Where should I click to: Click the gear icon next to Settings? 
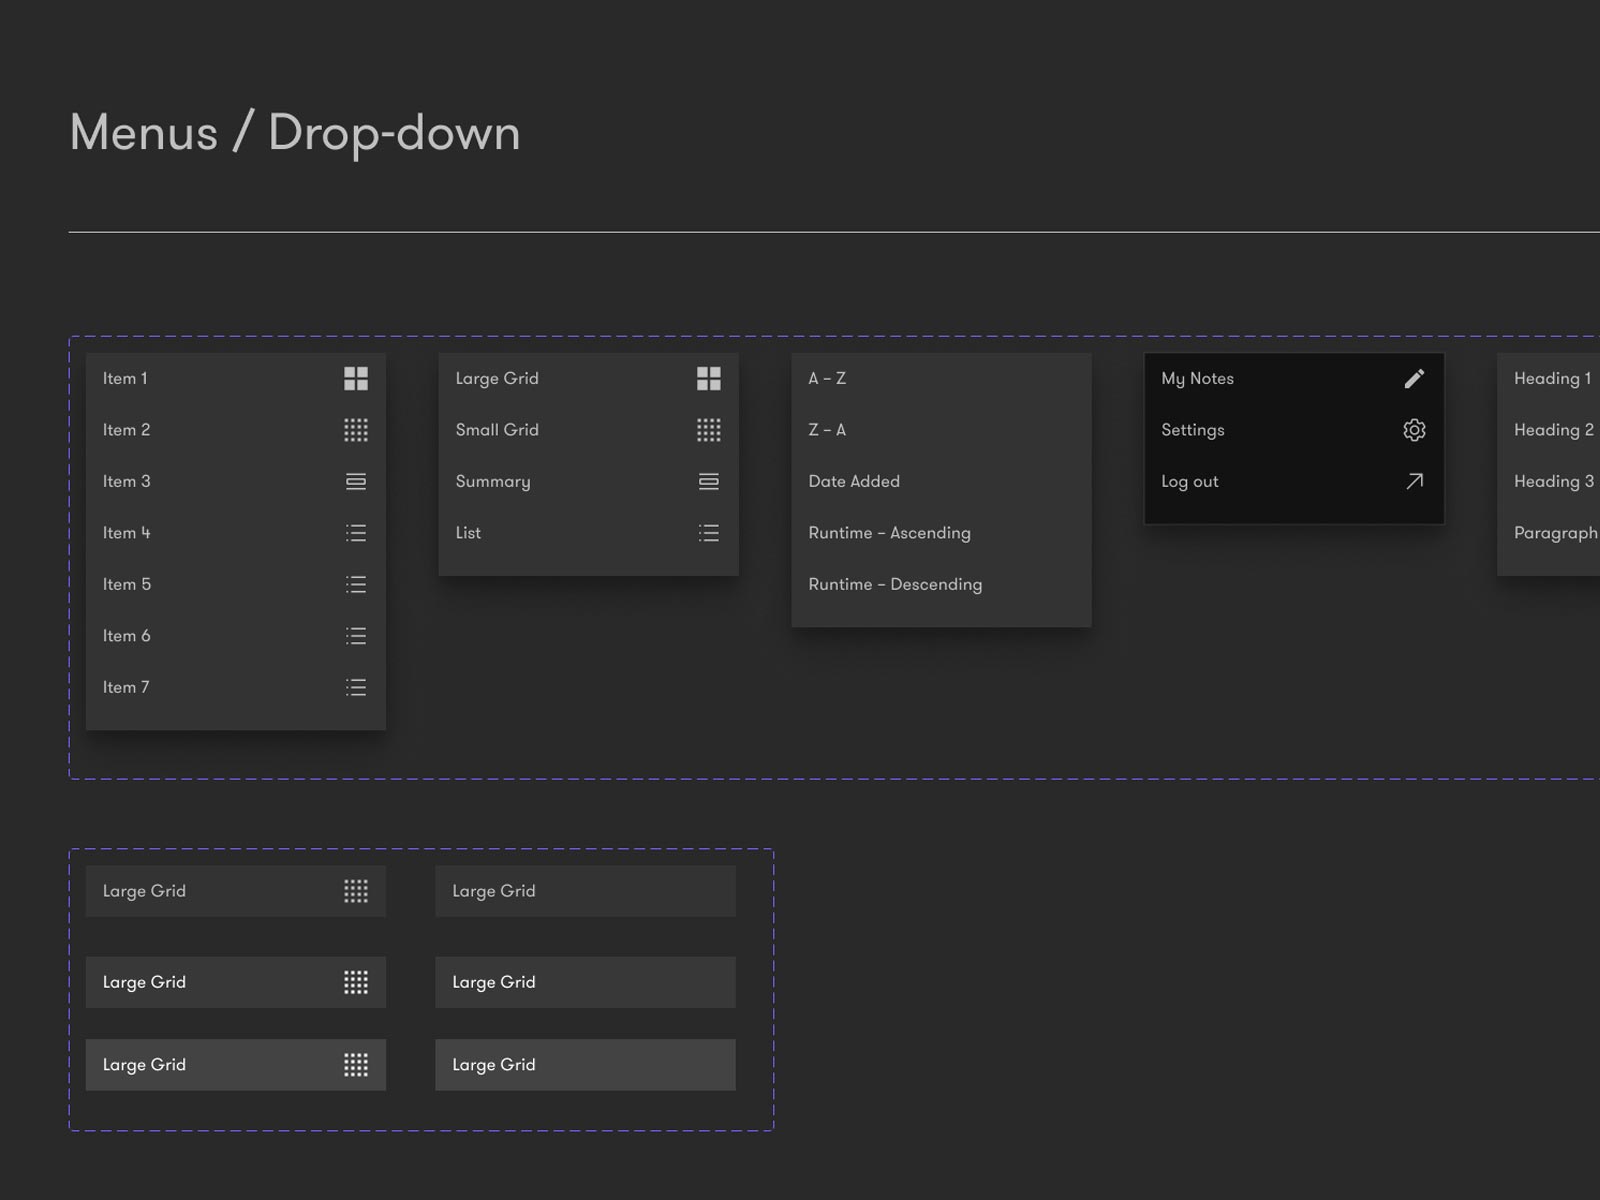pyautogui.click(x=1414, y=430)
